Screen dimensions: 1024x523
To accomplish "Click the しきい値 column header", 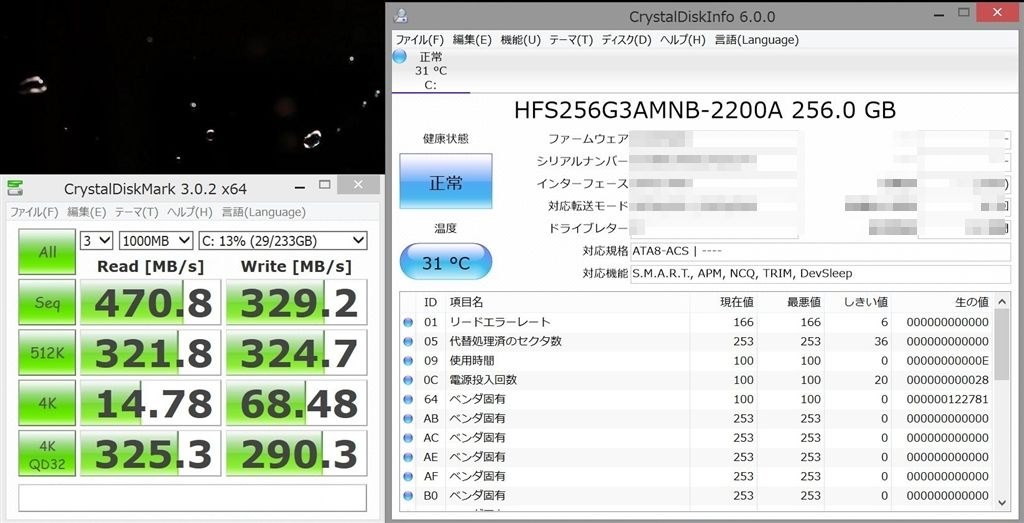I will pos(859,302).
